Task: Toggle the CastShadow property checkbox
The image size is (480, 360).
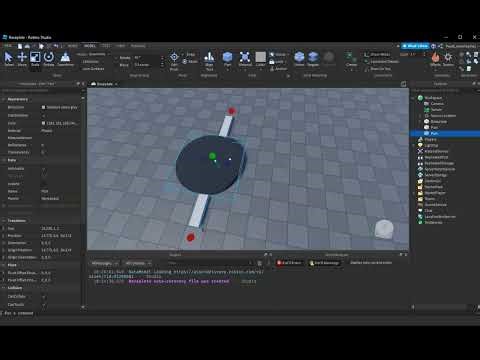Action: (43, 115)
